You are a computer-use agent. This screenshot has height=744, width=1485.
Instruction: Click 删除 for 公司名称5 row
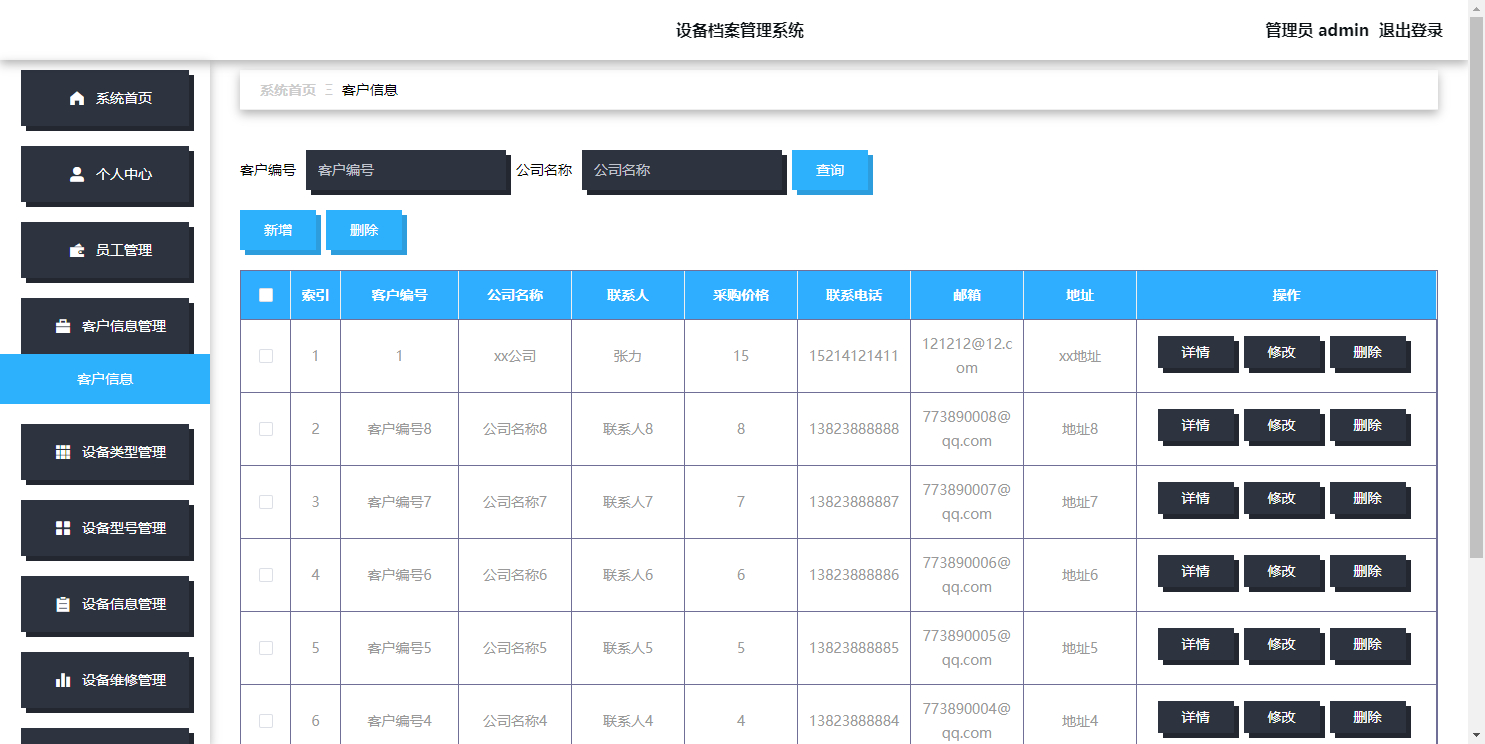[x=1368, y=644]
